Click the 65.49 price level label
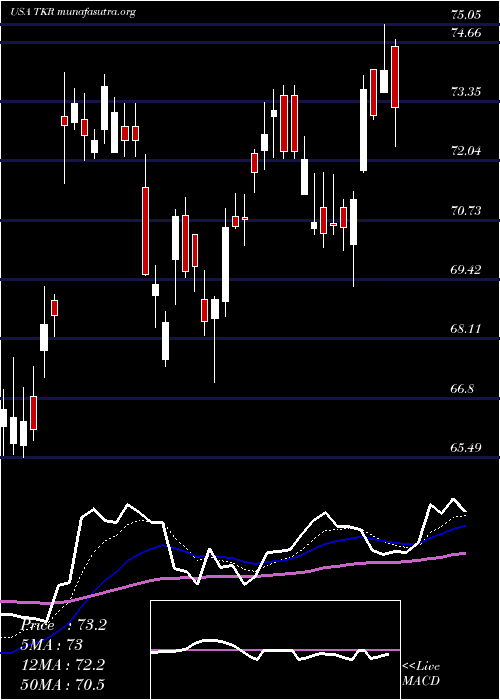The height and width of the screenshot is (700, 500). [466, 447]
